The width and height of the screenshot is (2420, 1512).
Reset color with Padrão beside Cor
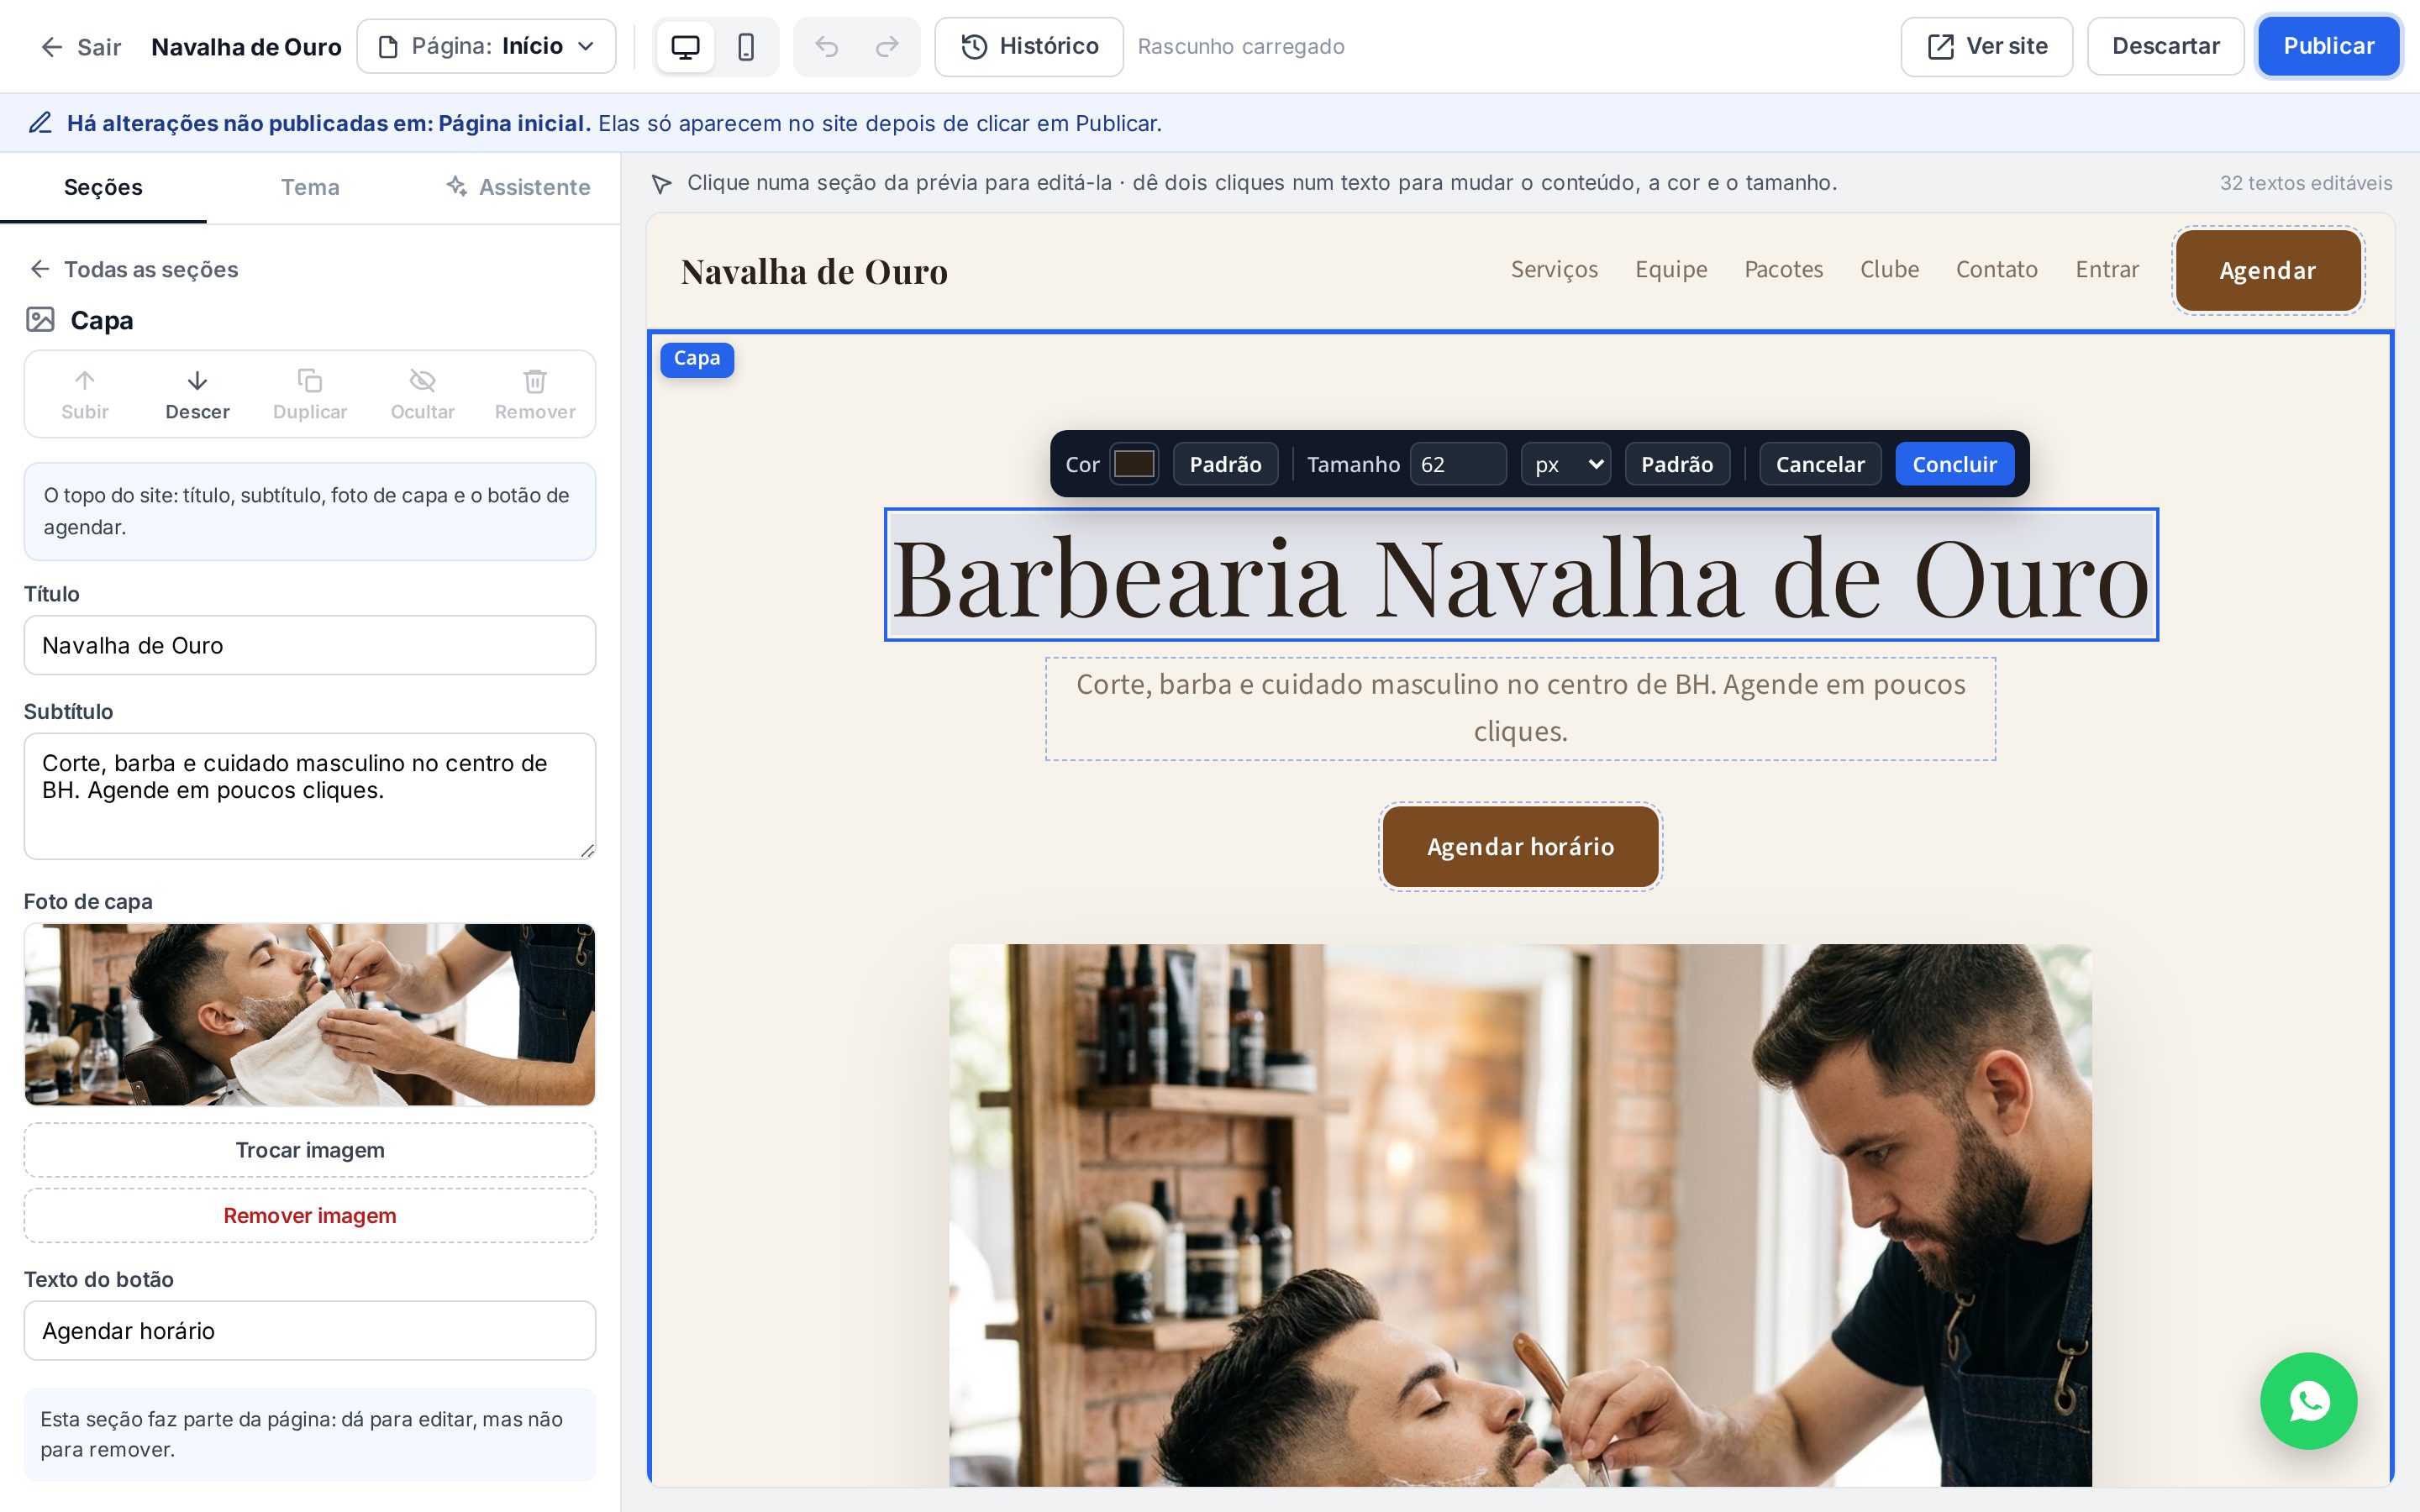(x=1225, y=464)
